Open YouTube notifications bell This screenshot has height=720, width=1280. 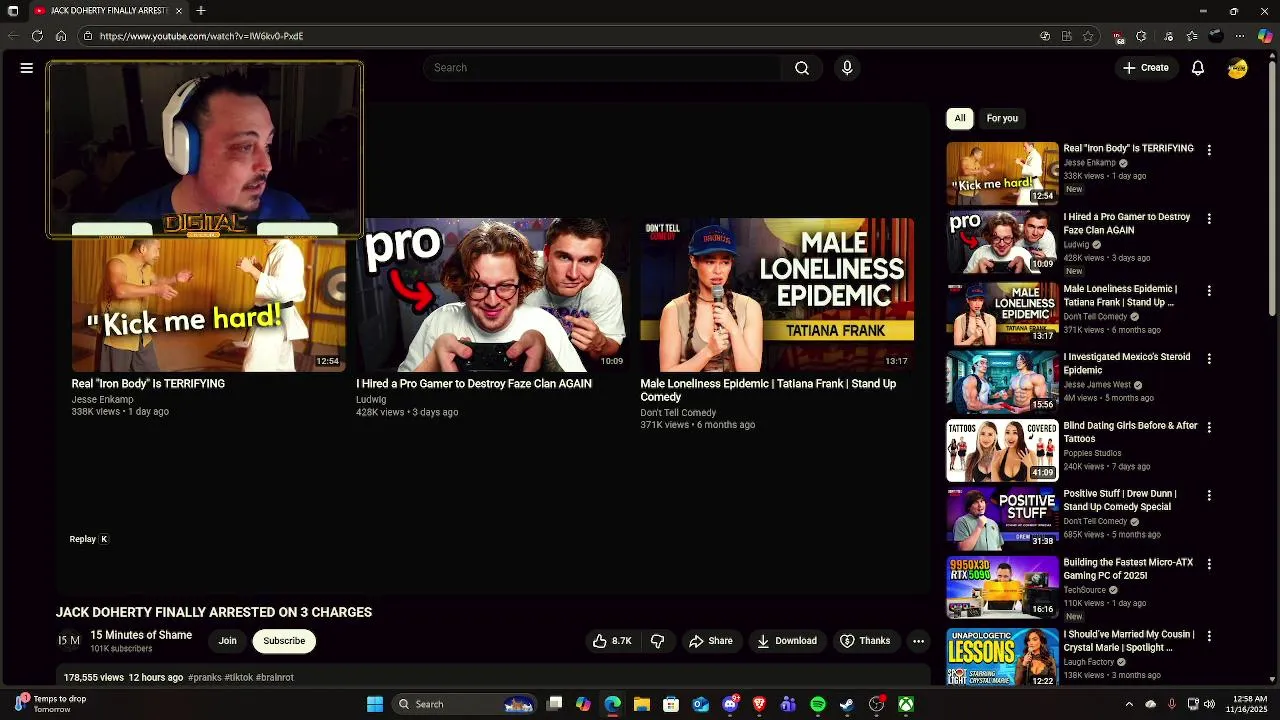pyautogui.click(x=1197, y=68)
